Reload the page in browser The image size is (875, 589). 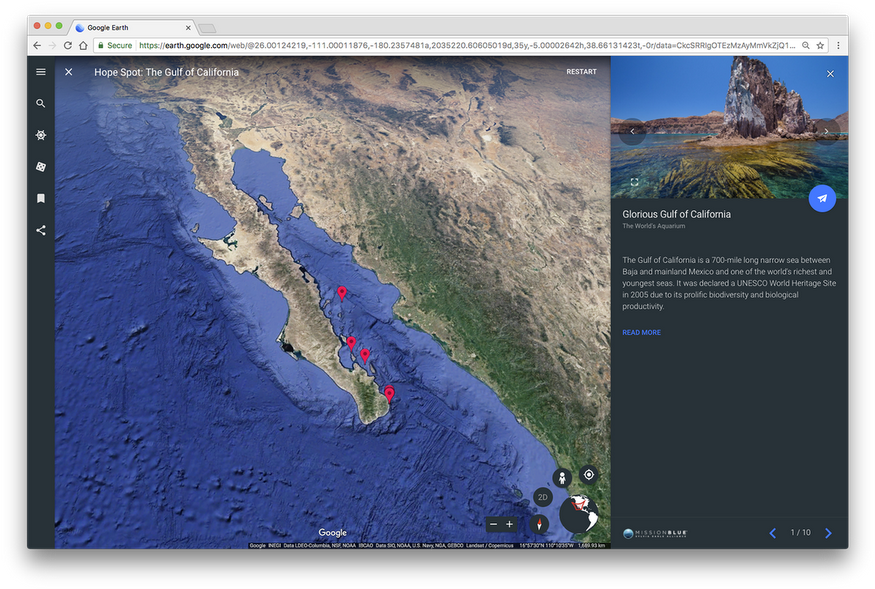pos(68,45)
